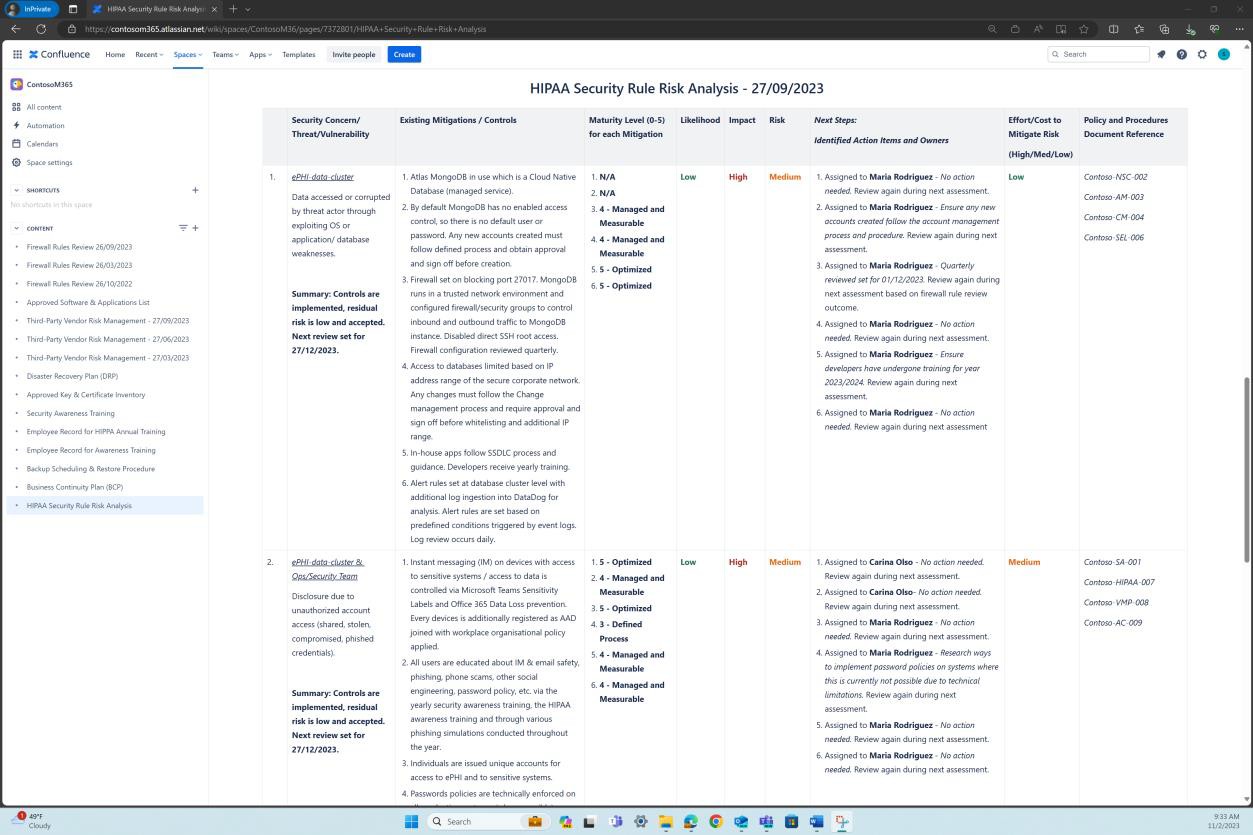Toggle the favorites star in address bar
The height and width of the screenshot is (835, 1253).
coord(1084,29)
